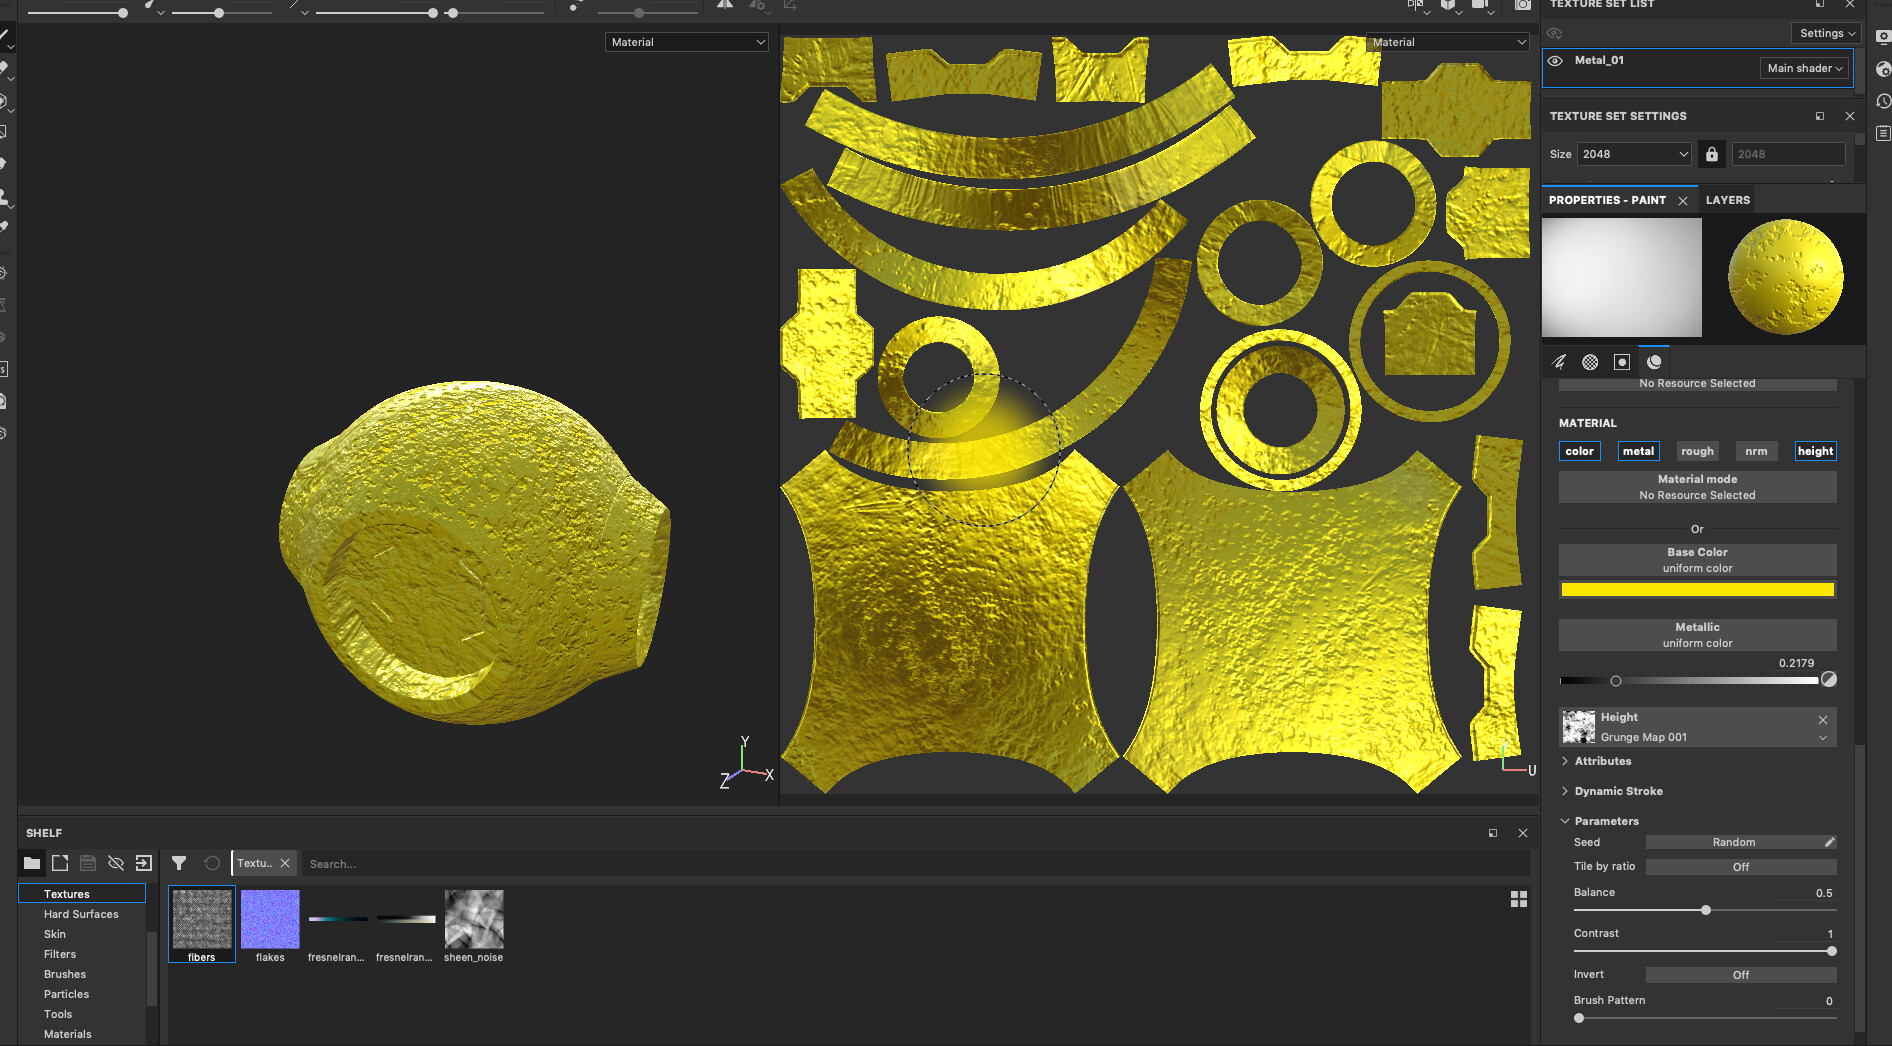Screen dimensions: 1892x1046
Task: Toggle the rough material channel
Action: click(1697, 451)
